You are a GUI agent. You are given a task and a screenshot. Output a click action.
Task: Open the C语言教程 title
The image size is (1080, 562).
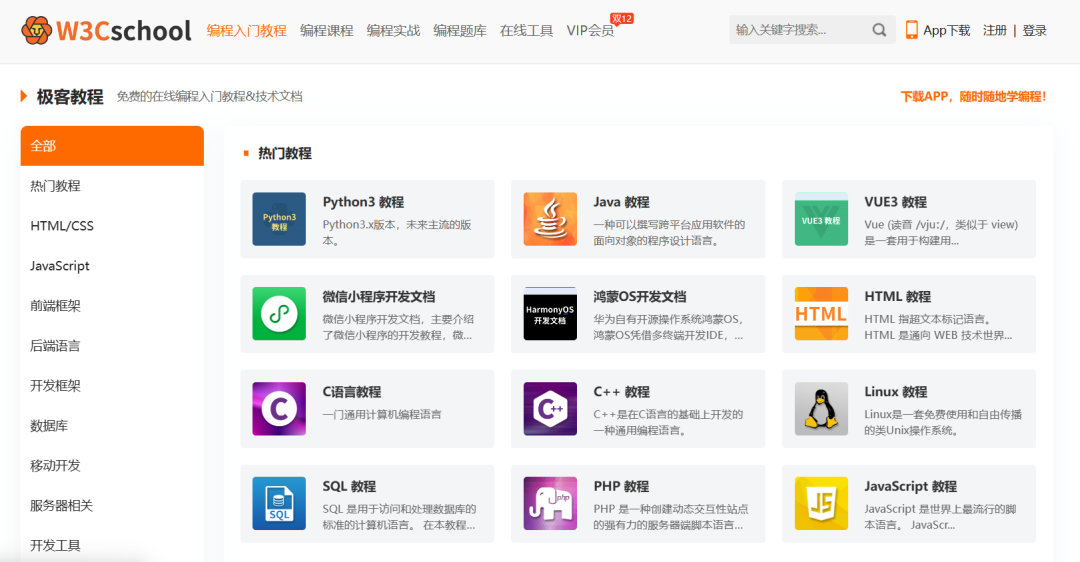click(x=351, y=392)
